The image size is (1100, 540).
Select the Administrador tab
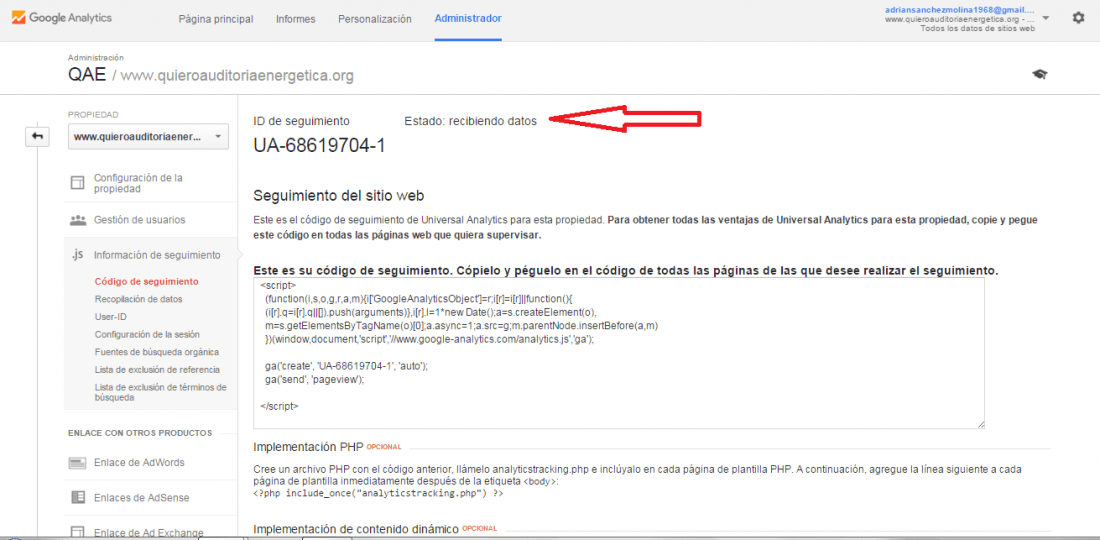coord(468,19)
